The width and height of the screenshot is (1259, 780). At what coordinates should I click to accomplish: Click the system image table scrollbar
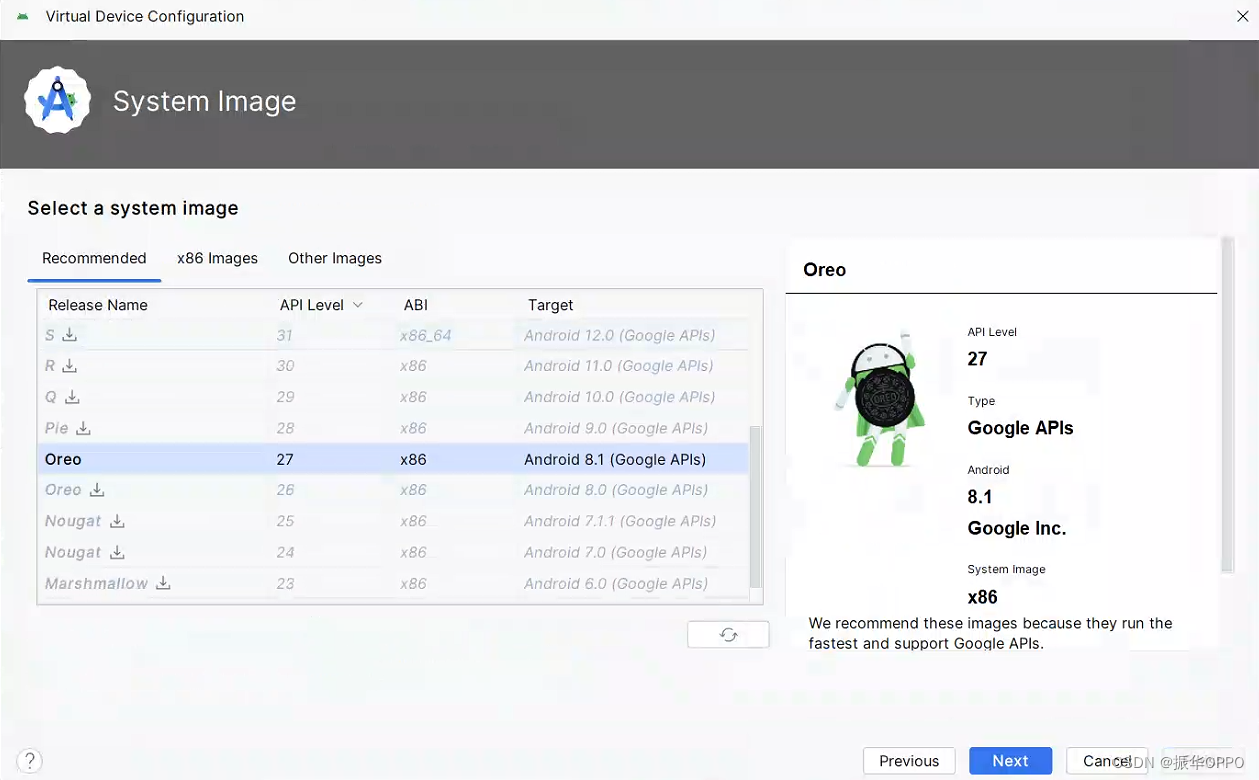coord(756,507)
